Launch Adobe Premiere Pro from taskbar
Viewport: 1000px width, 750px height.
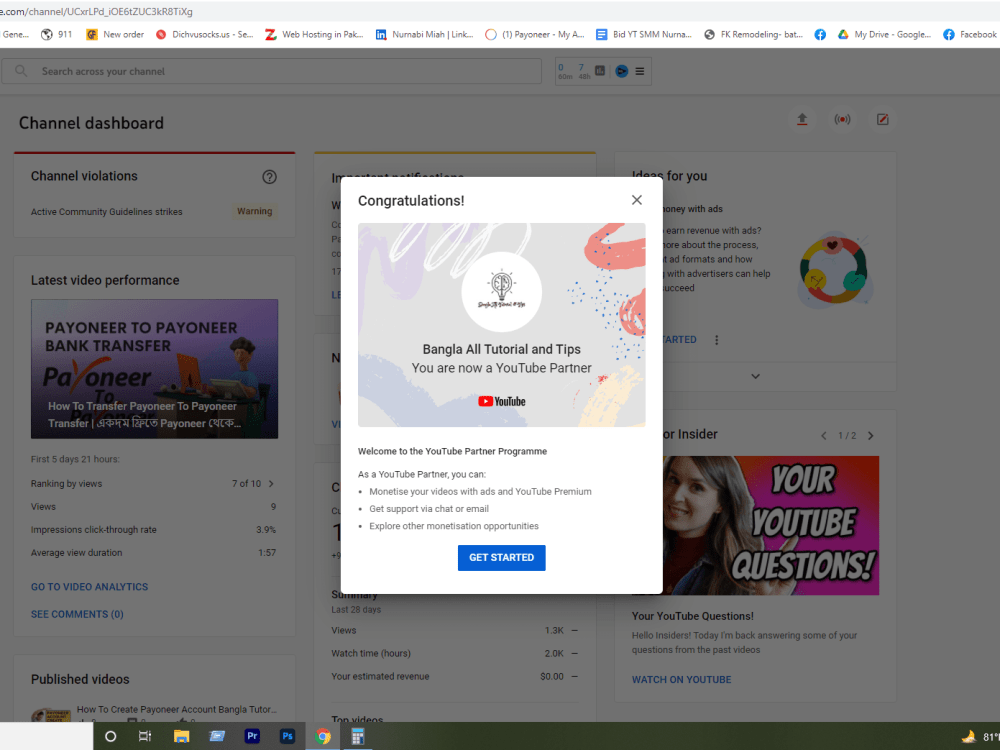[252, 736]
